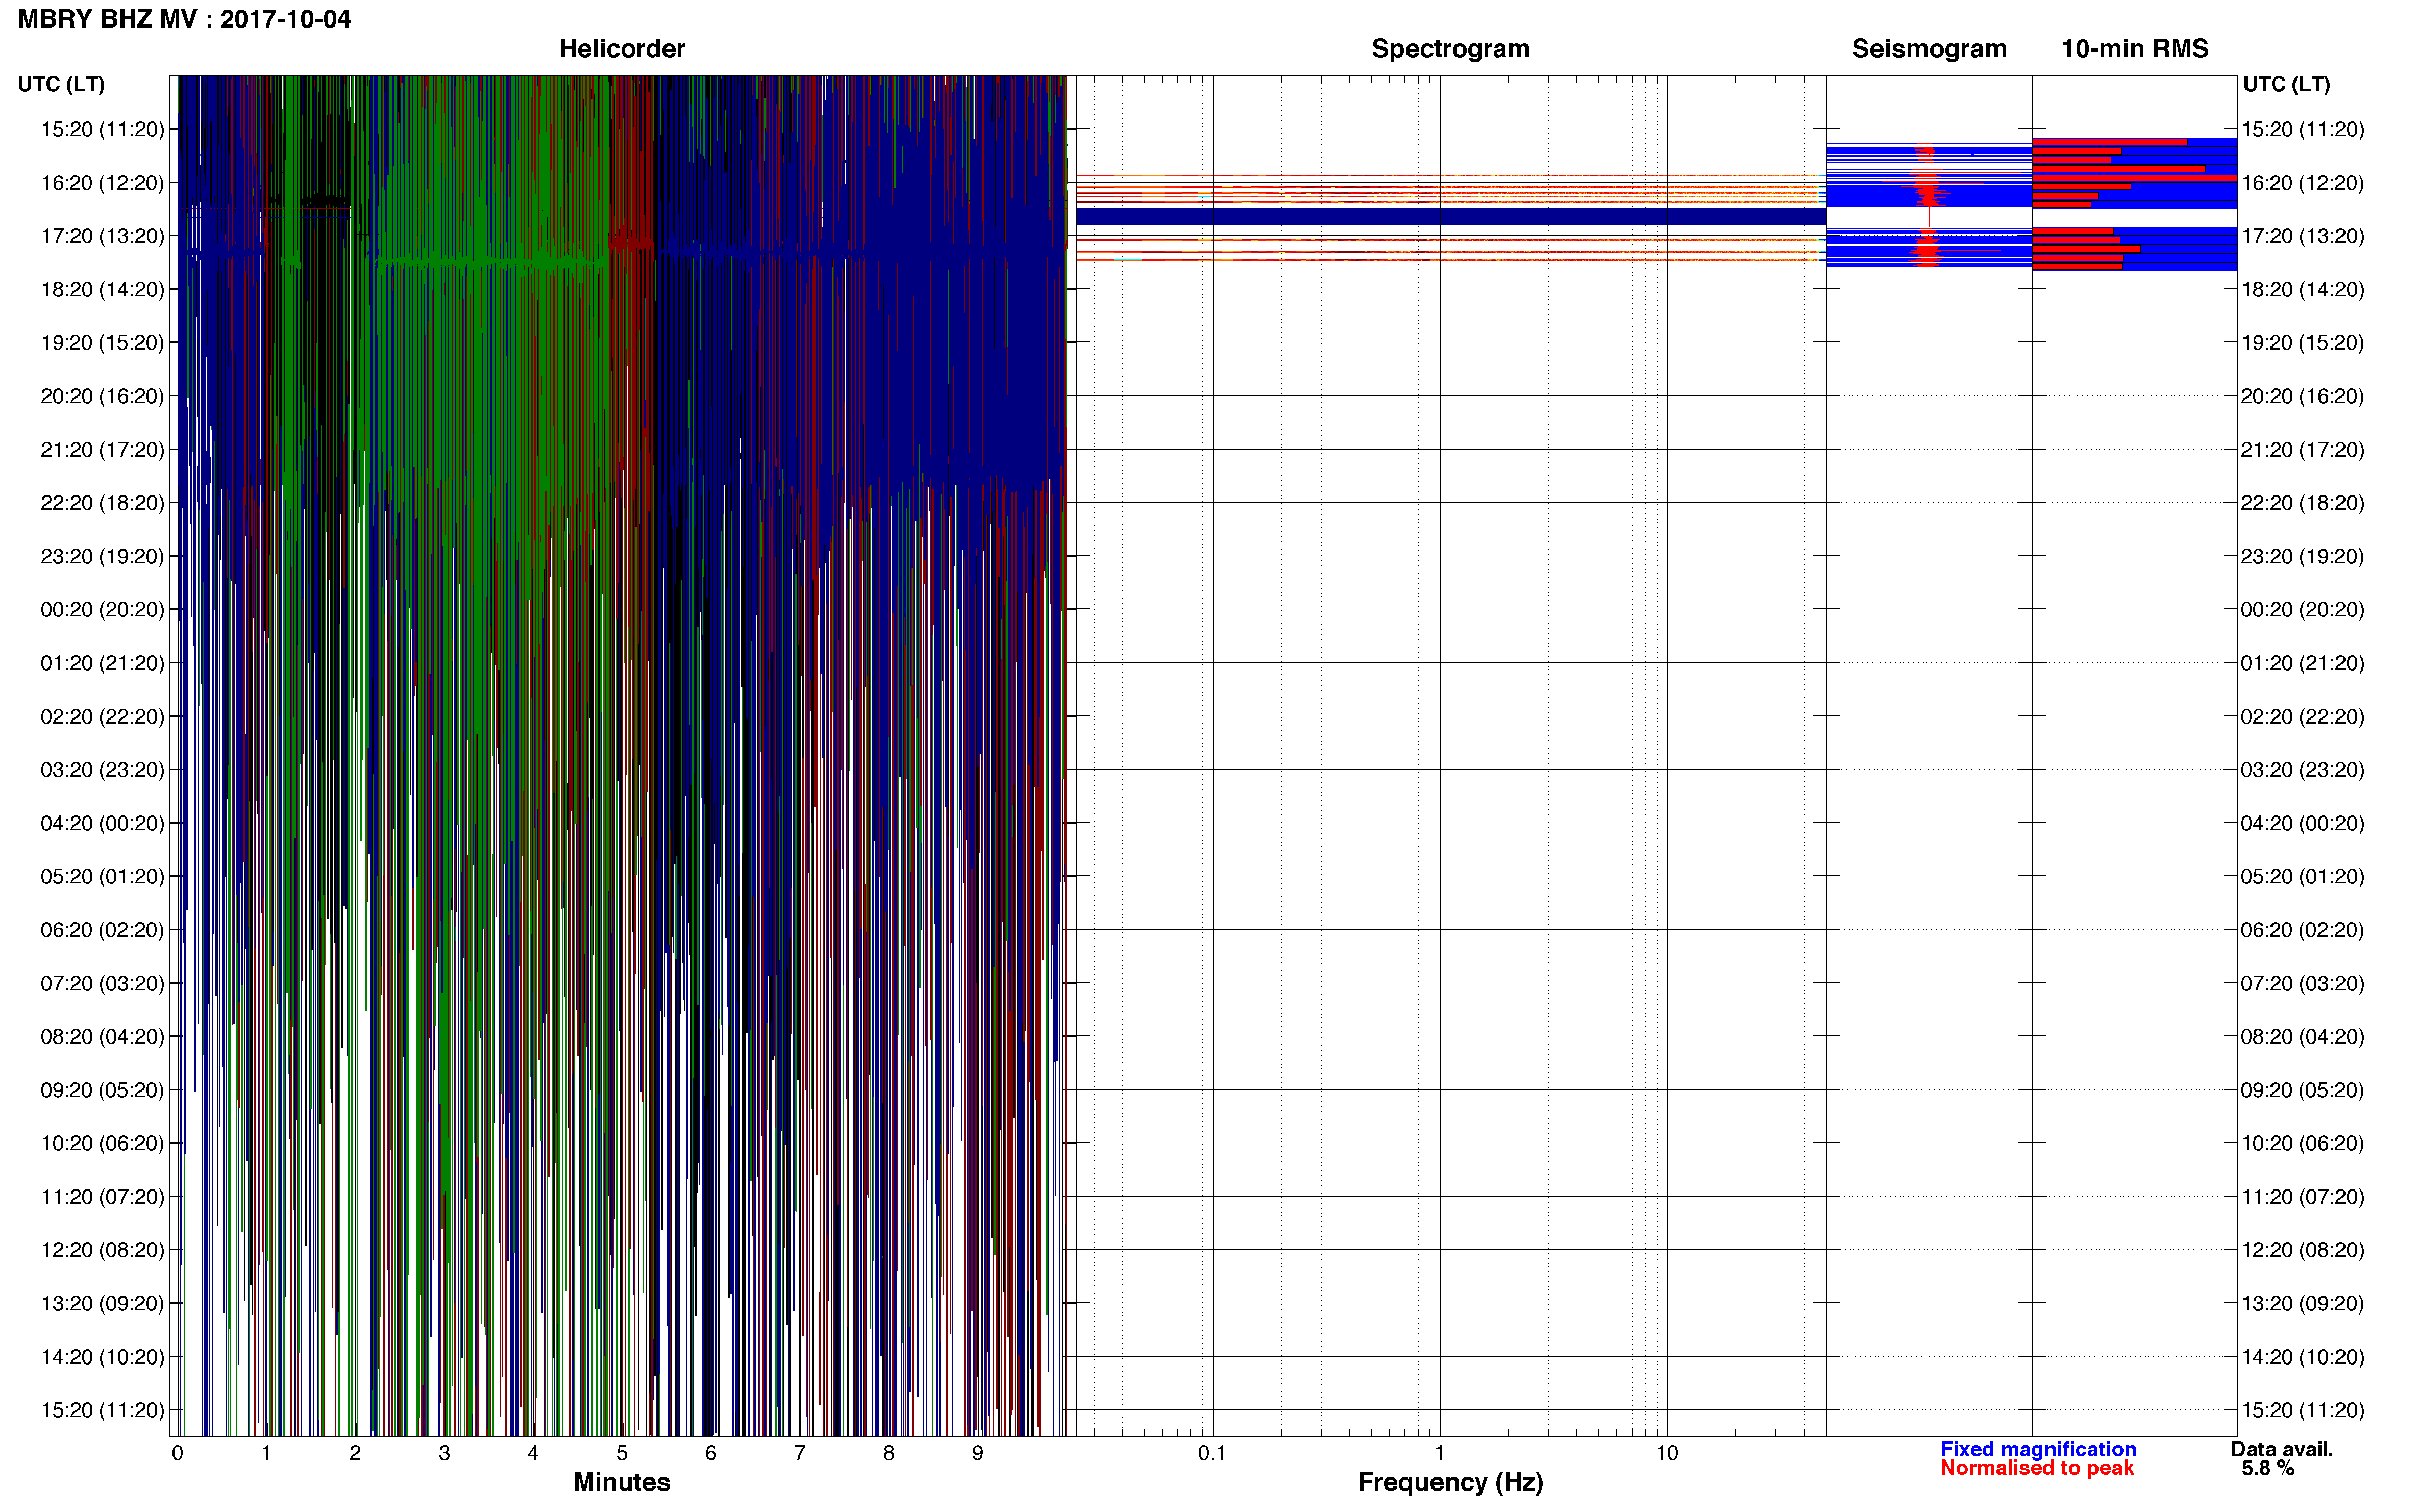Click the left 16:20 (12:20) time label
2419x1512 pixels.
click(x=102, y=183)
